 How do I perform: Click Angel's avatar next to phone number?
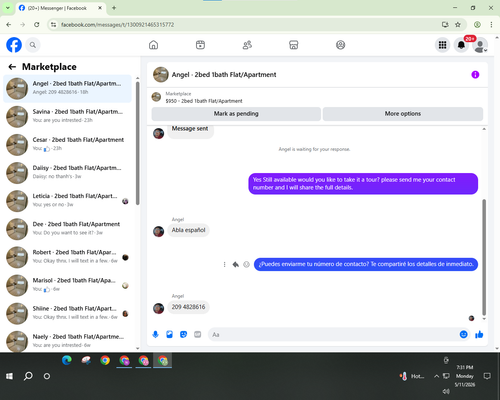click(158, 308)
